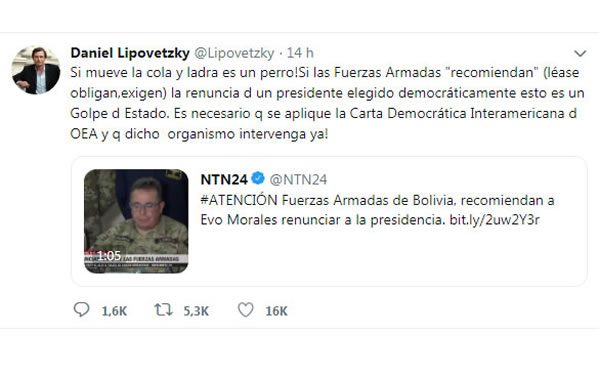Play the NTN24 video thumbnail

pyautogui.click(x=136, y=221)
